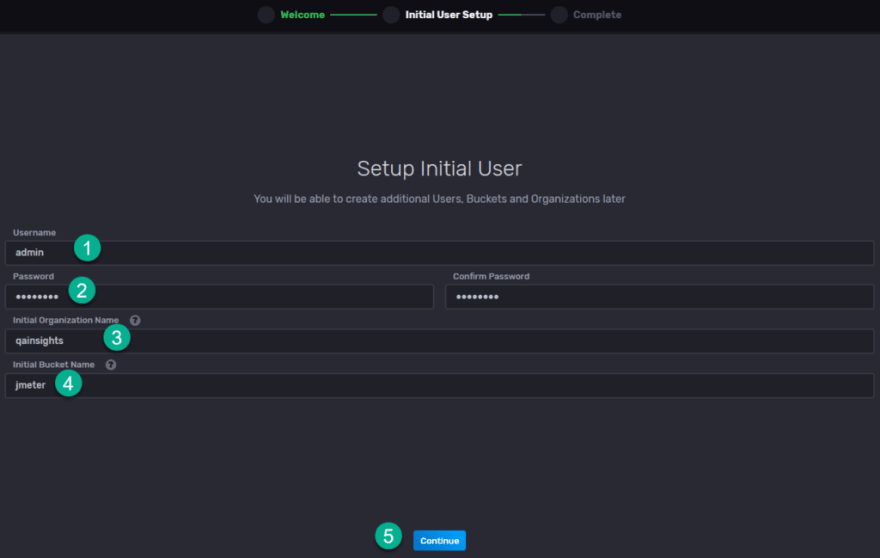Edit the Initial Bucket Name field

coord(439,385)
